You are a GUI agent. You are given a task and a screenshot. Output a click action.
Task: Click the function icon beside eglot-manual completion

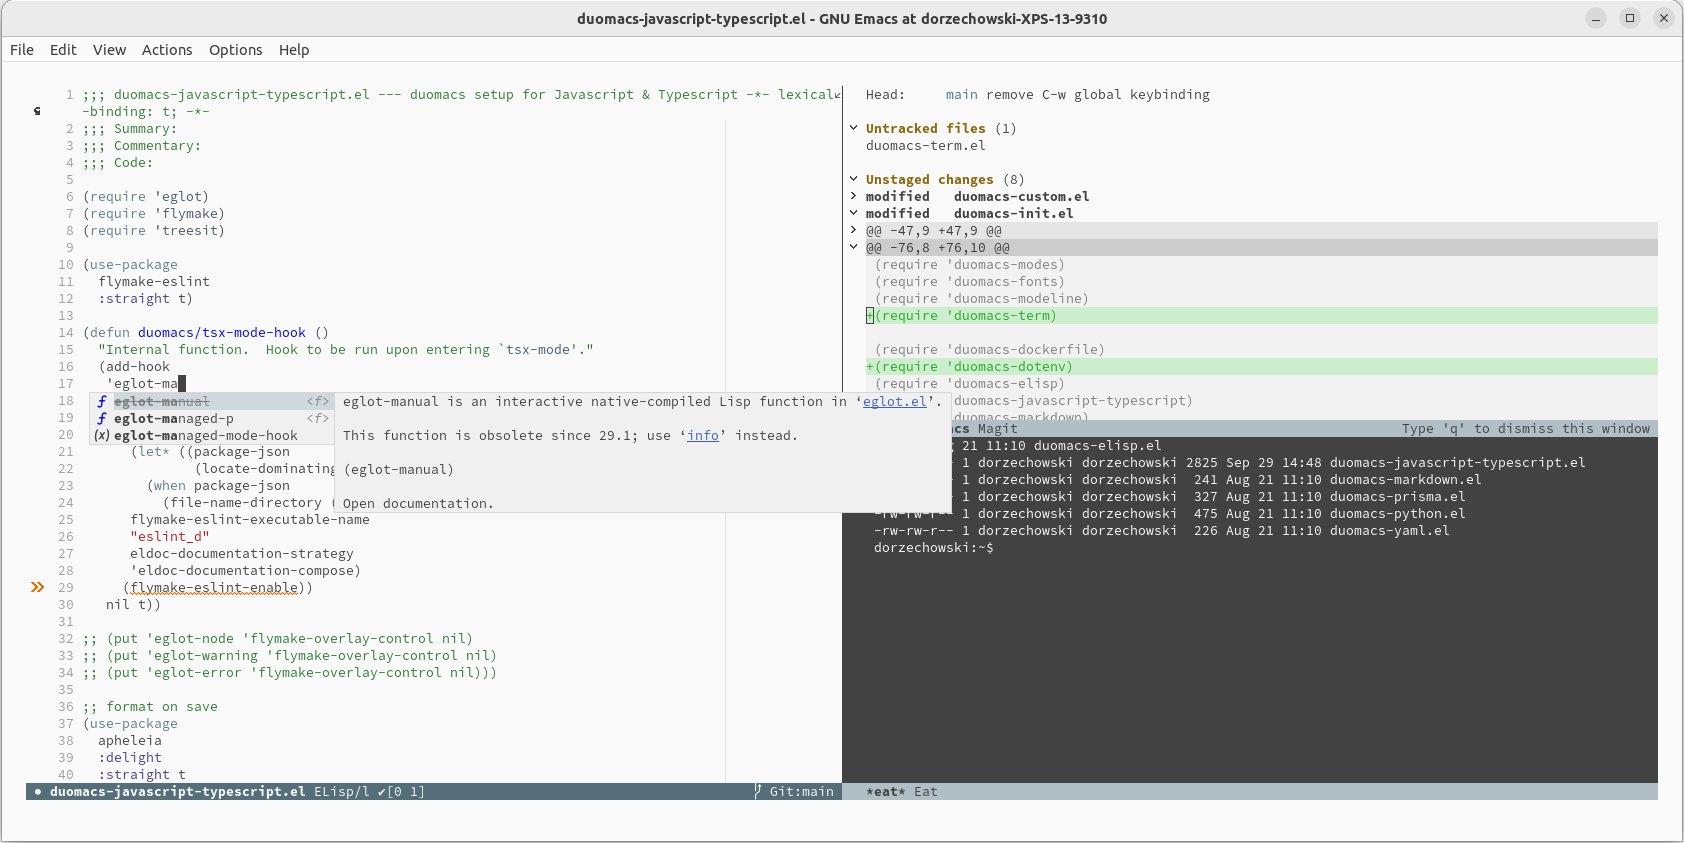tap(102, 402)
